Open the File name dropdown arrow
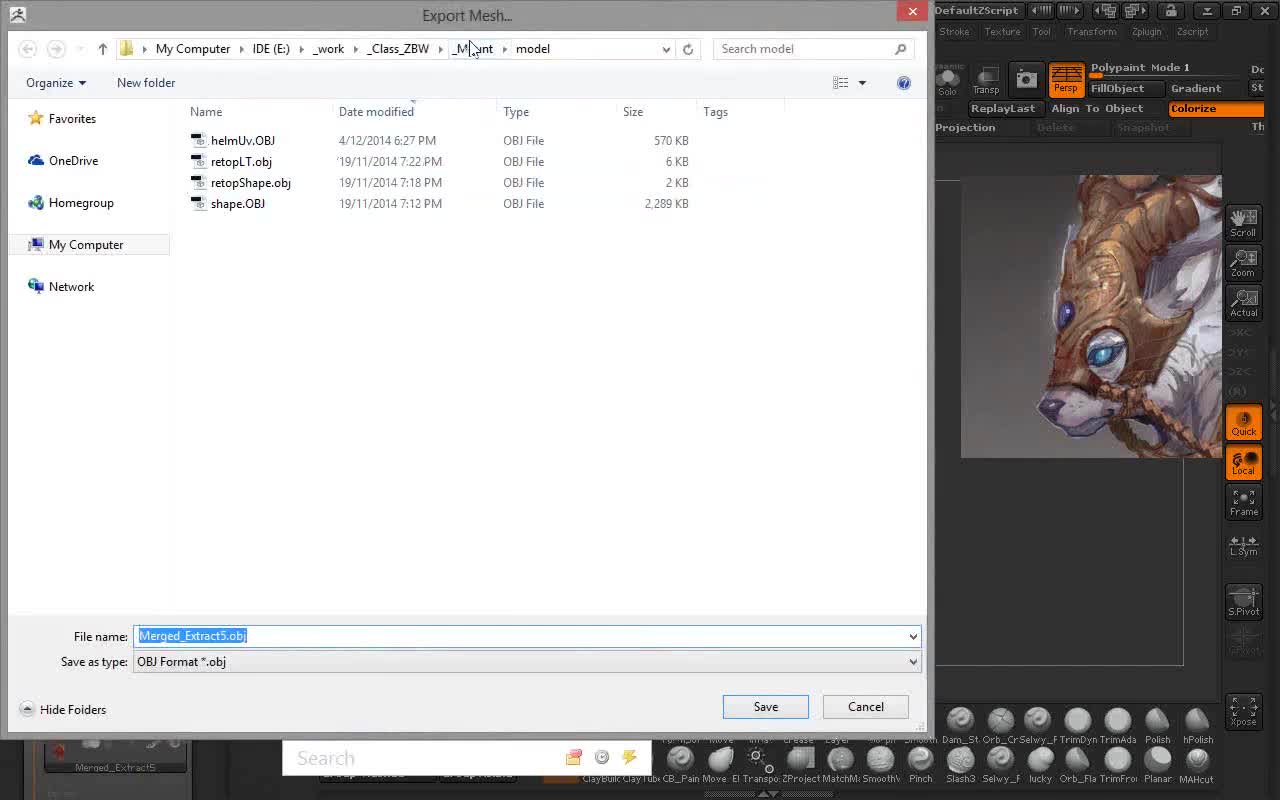Screen dimensions: 1280x800 pyautogui.click(x=912, y=637)
